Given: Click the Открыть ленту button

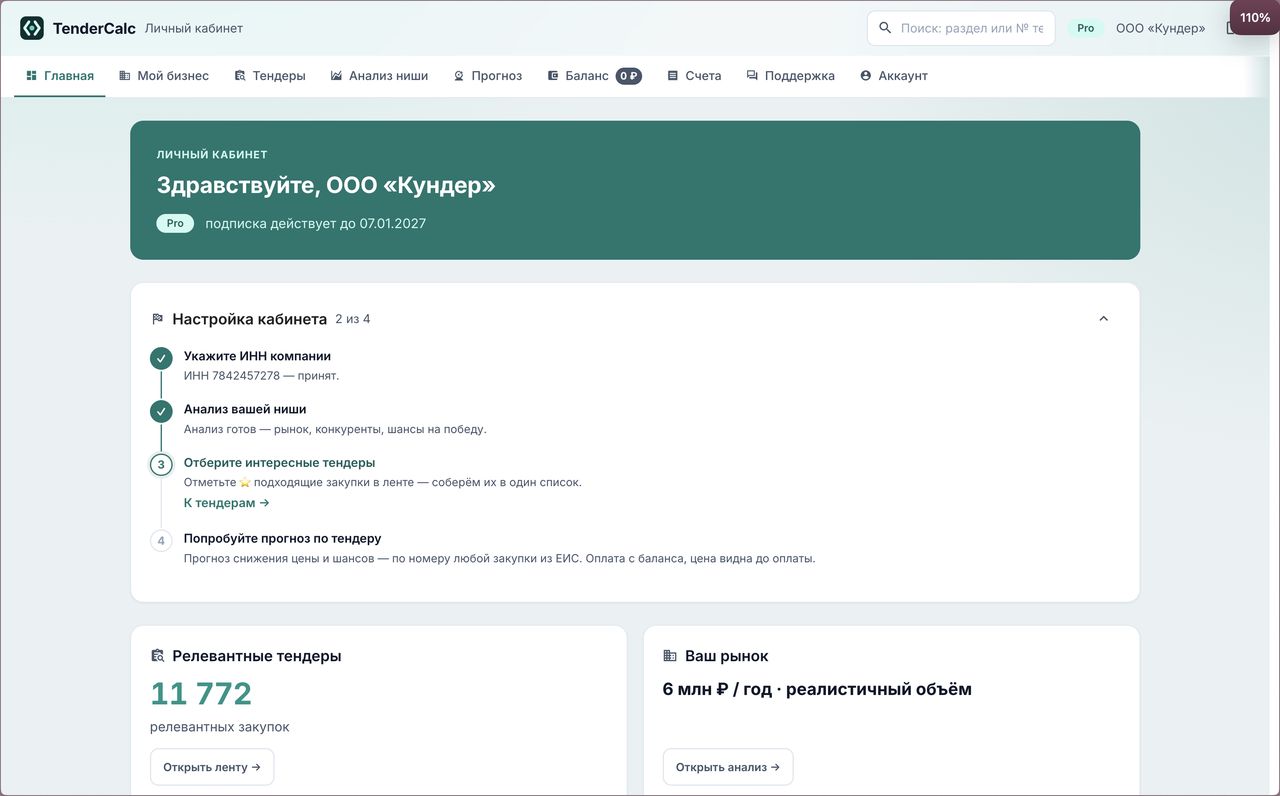Looking at the screenshot, I should click(x=212, y=767).
